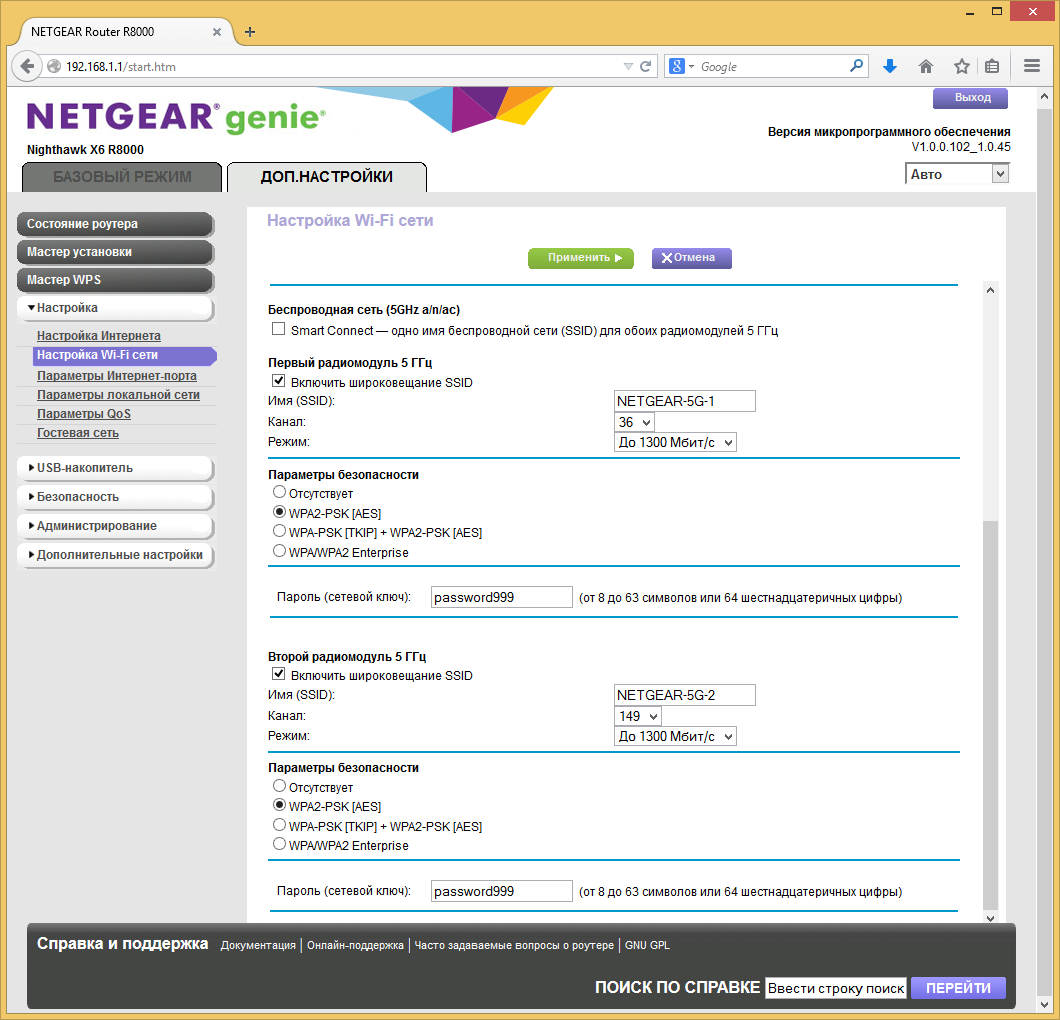This screenshot has width=1060, height=1020.
Task: Open 'Состояние роутера' menu item
Action: pos(116,224)
